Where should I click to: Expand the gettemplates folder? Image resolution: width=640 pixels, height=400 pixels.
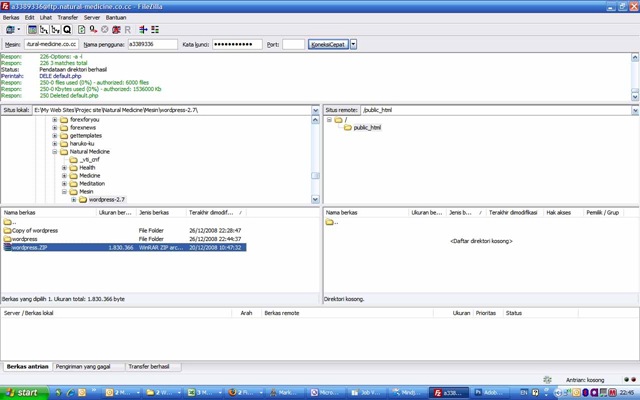pos(55,136)
